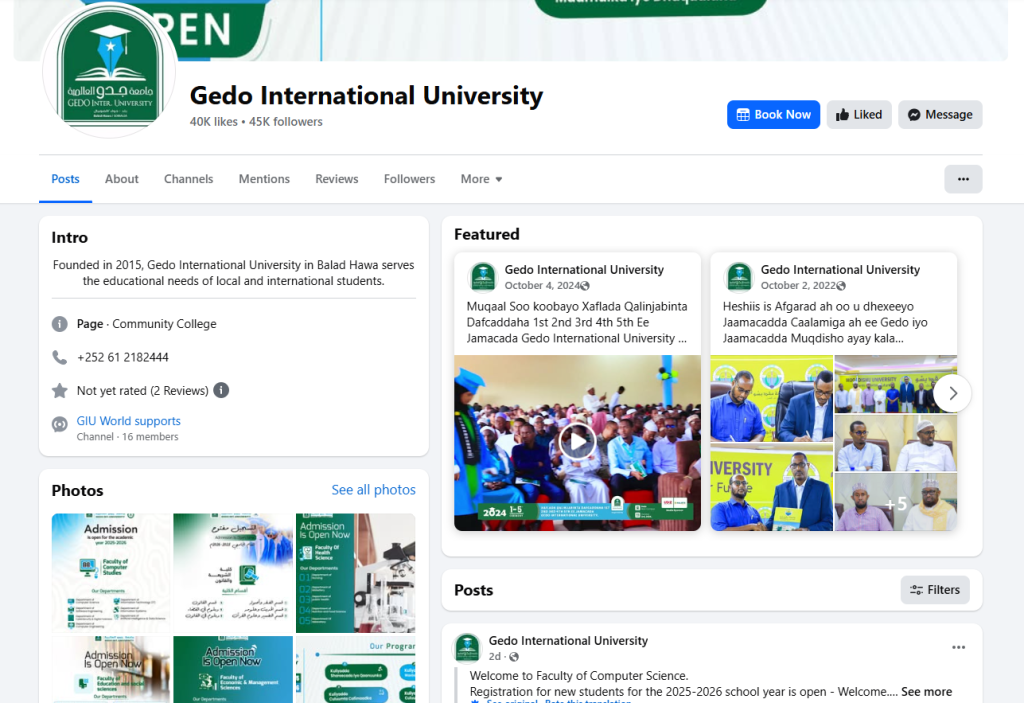Open the GIU World supports channel link

pos(129,421)
